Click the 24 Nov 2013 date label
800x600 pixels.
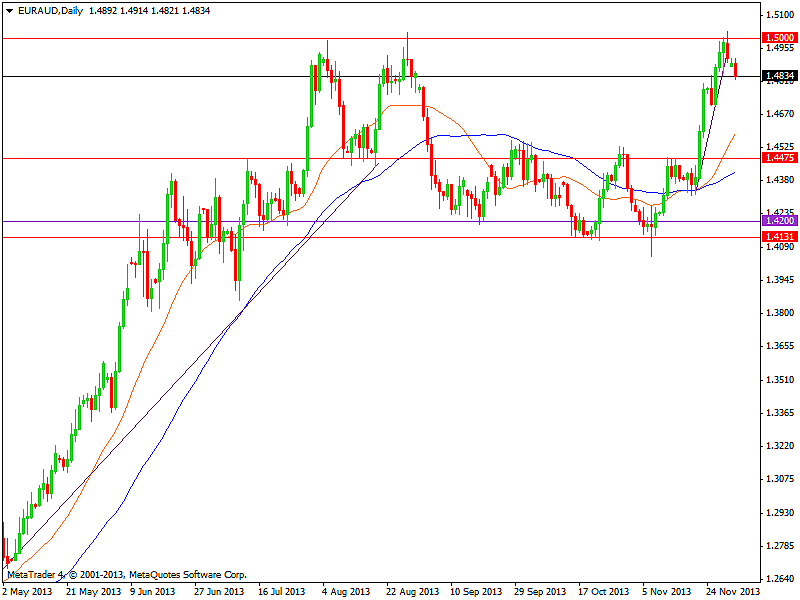pyautogui.click(x=733, y=591)
